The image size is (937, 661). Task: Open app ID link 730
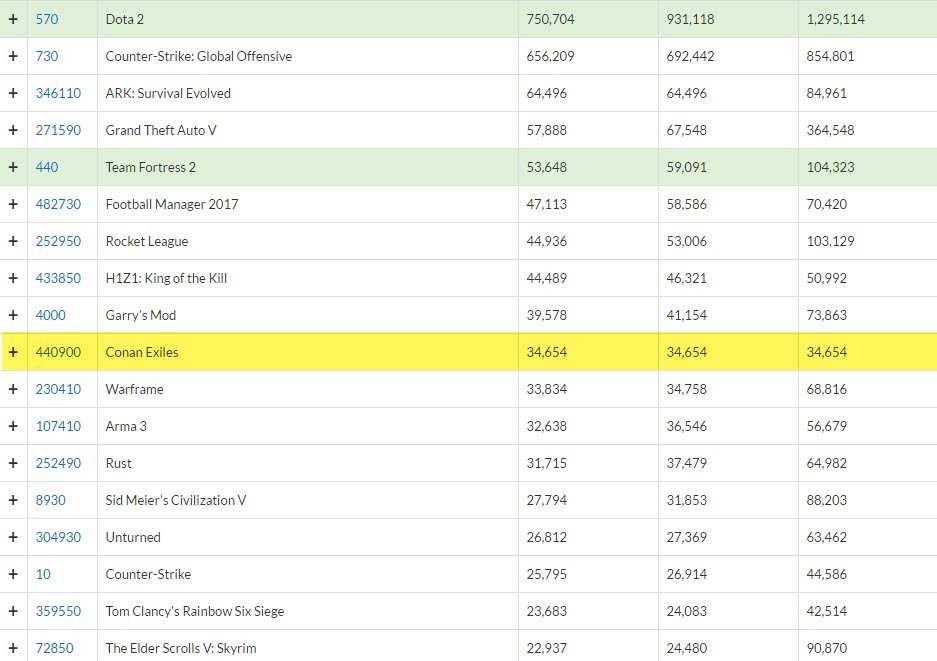coord(47,56)
